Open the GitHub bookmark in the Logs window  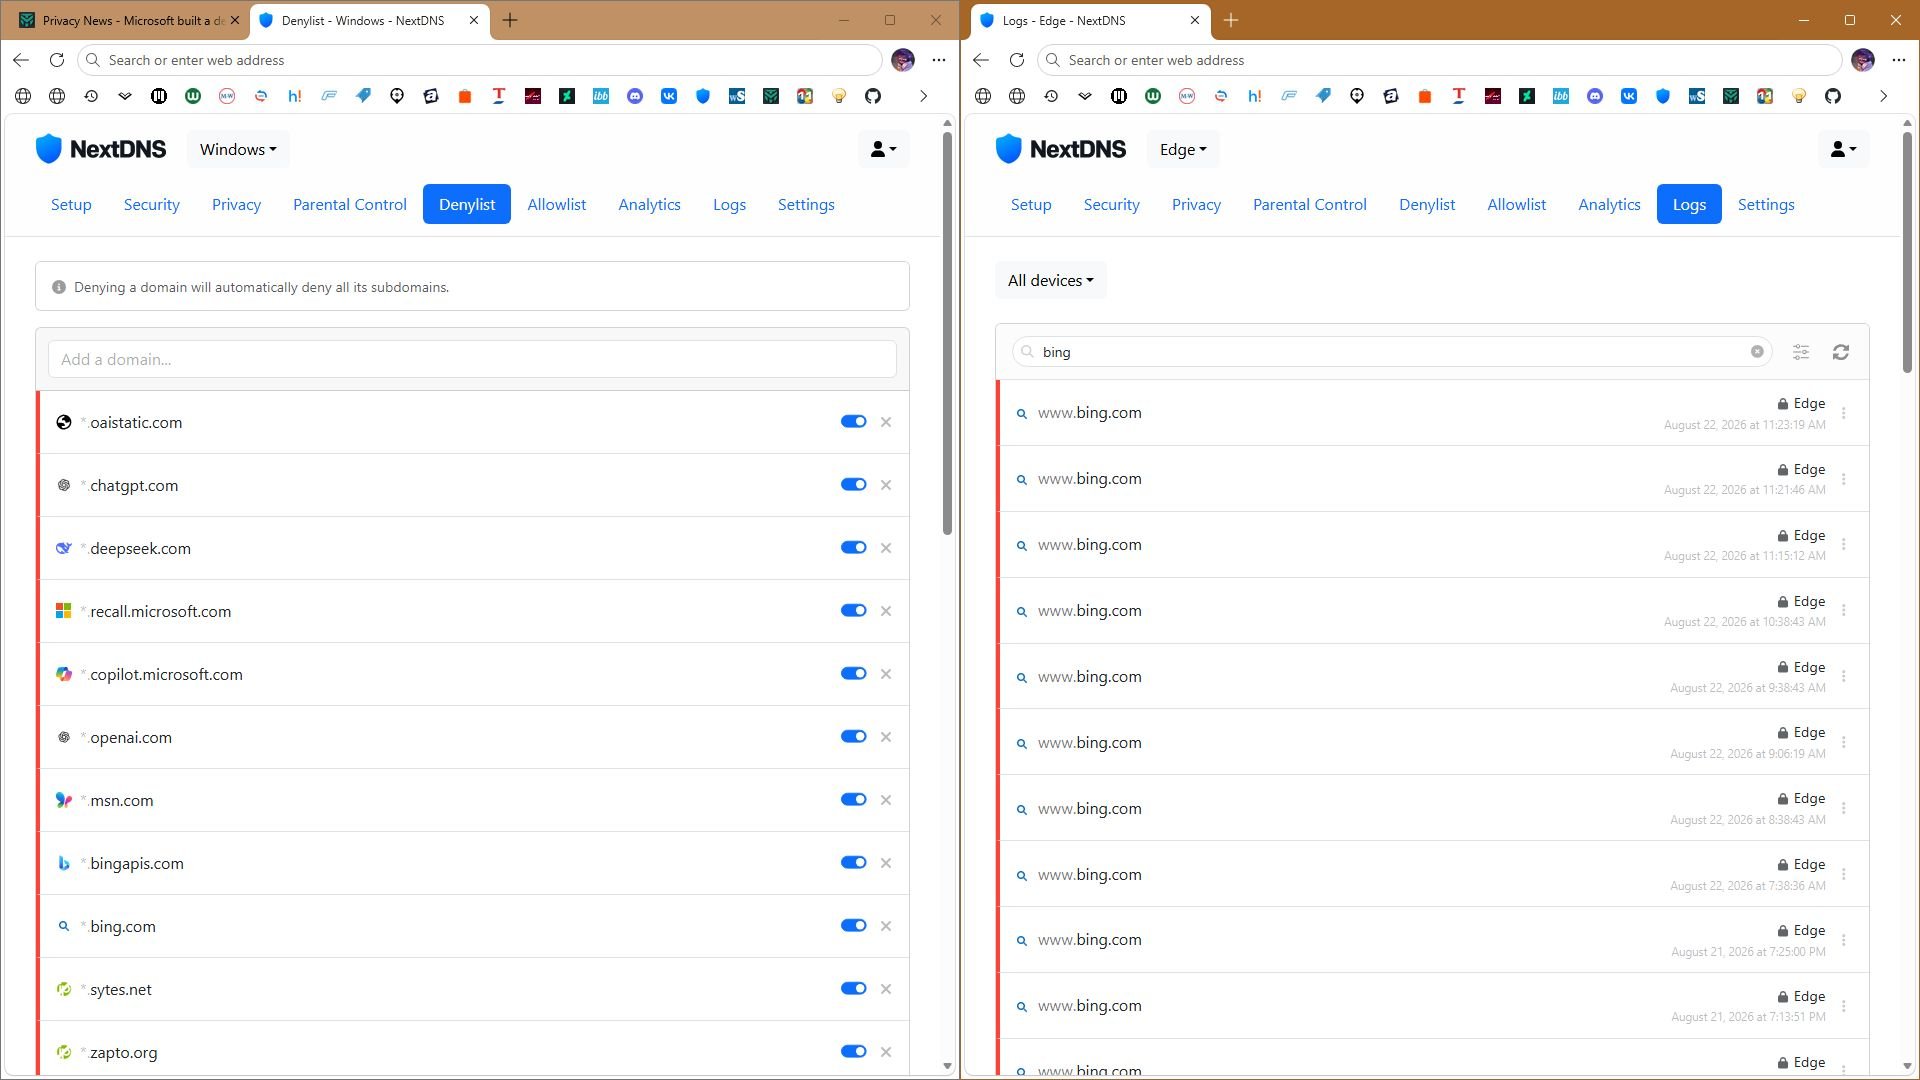1833,96
